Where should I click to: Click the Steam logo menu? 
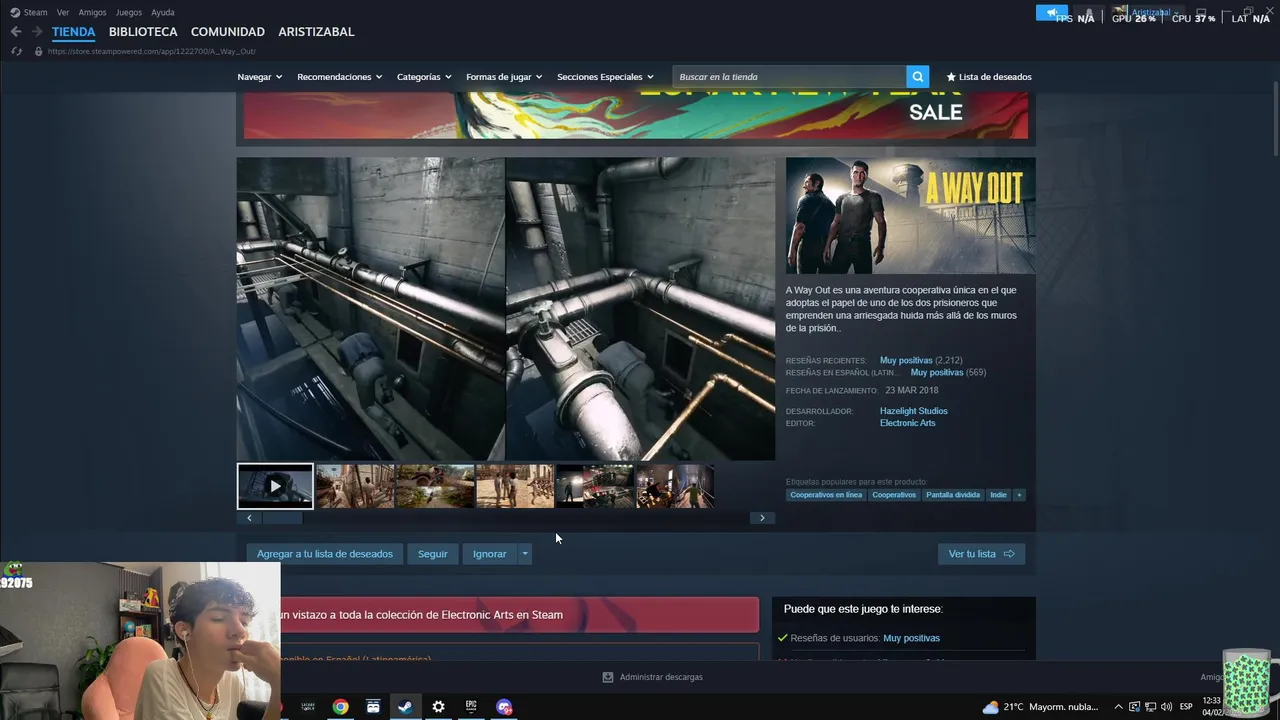click(x=15, y=13)
